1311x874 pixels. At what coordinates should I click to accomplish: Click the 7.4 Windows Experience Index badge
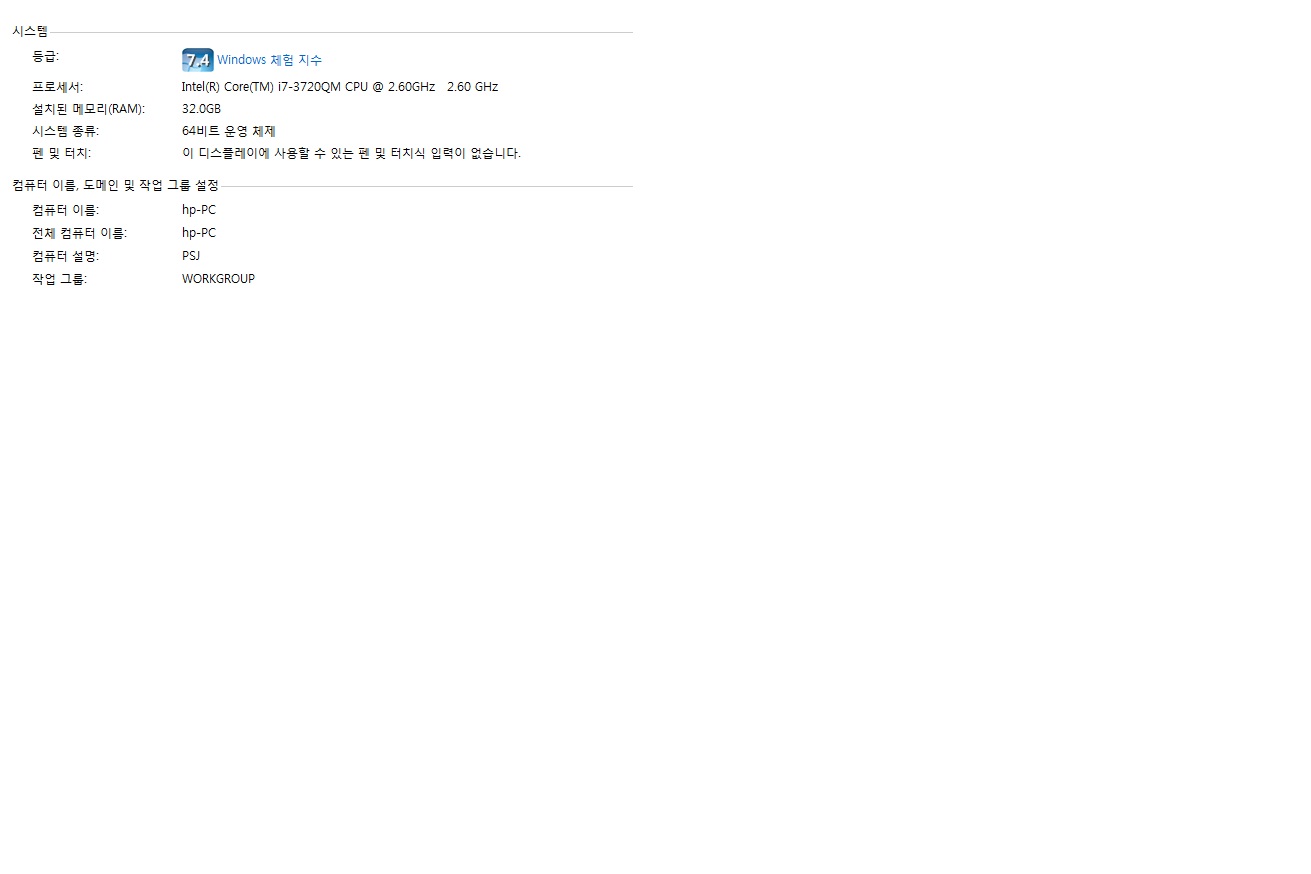point(197,60)
